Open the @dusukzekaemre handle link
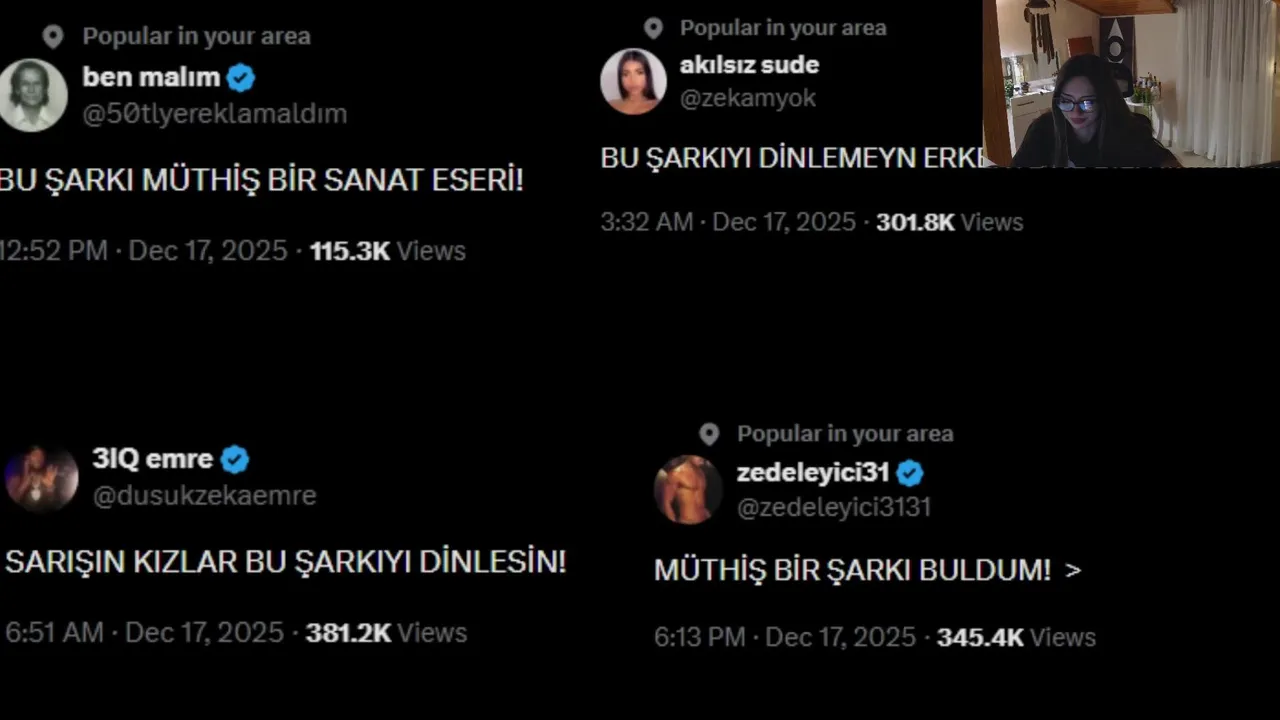The height and width of the screenshot is (720, 1280). 204,496
